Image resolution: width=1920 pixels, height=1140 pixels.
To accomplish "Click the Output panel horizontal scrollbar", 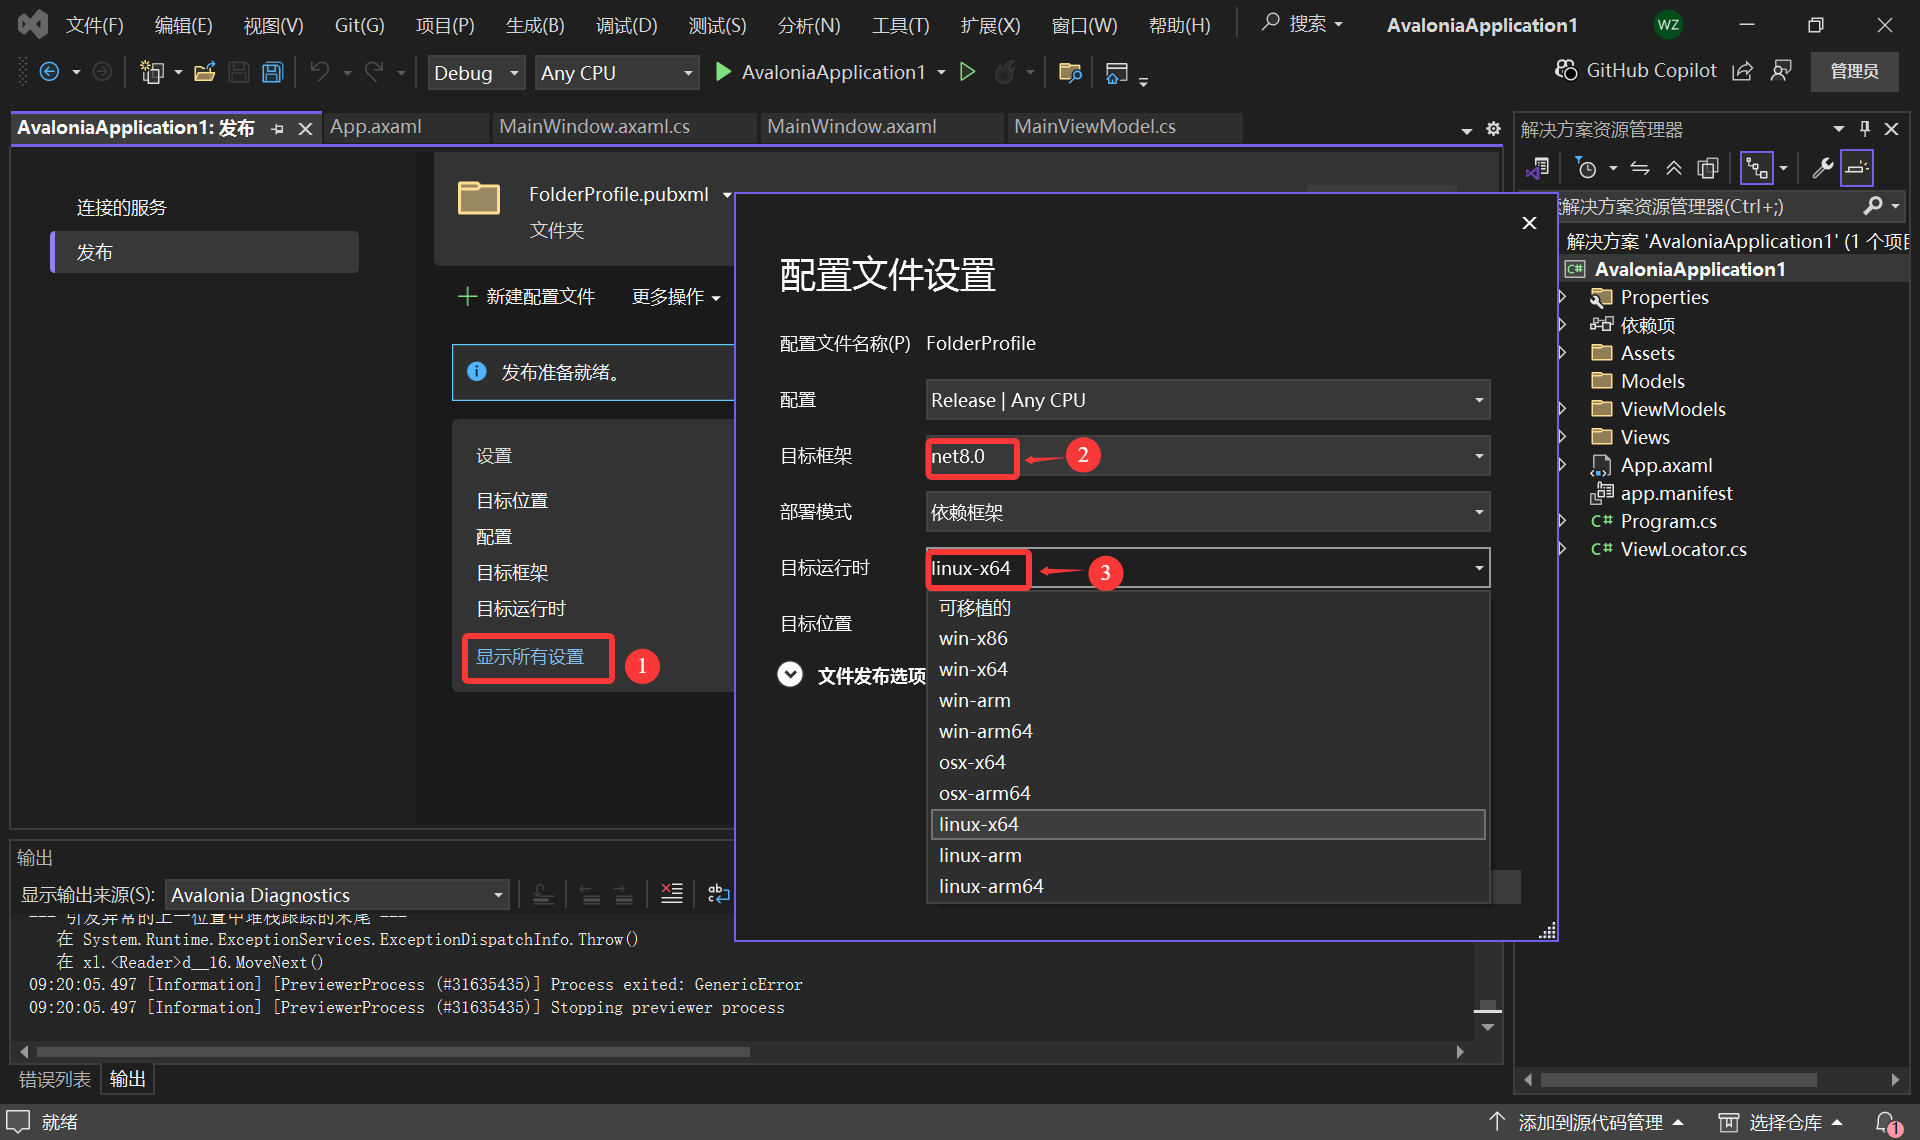I will tap(393, 1052).
